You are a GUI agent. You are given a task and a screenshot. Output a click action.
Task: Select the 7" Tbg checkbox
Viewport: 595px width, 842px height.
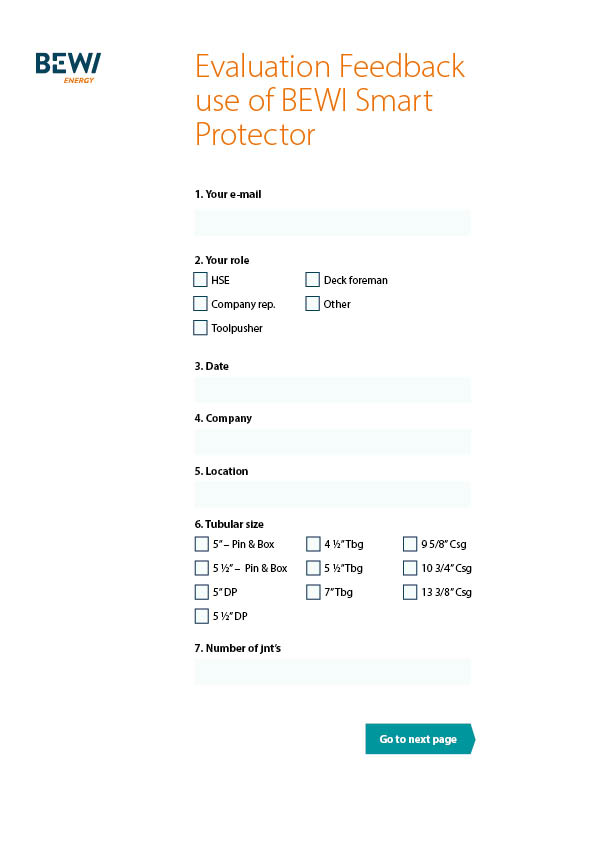pyautogui.click(x=314, y=592)
